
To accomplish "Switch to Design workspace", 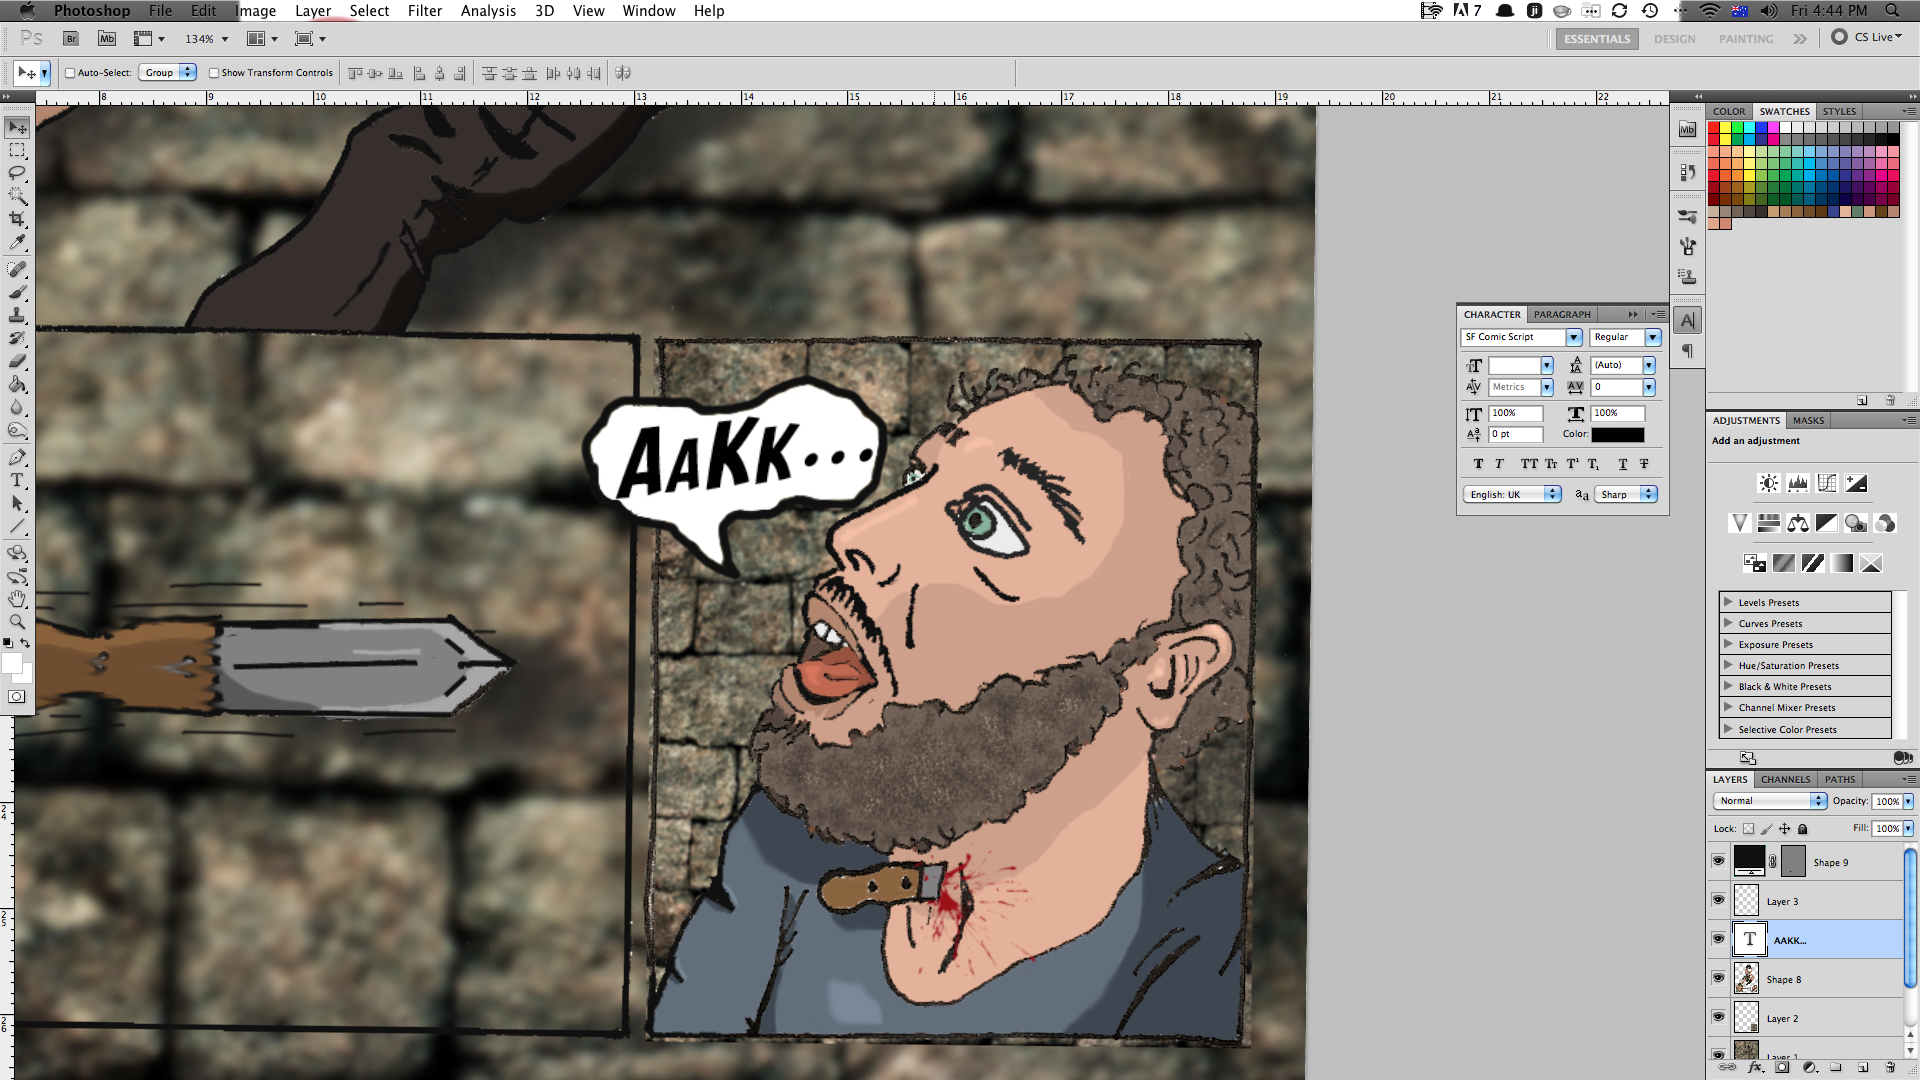I will click(1675, 39).
